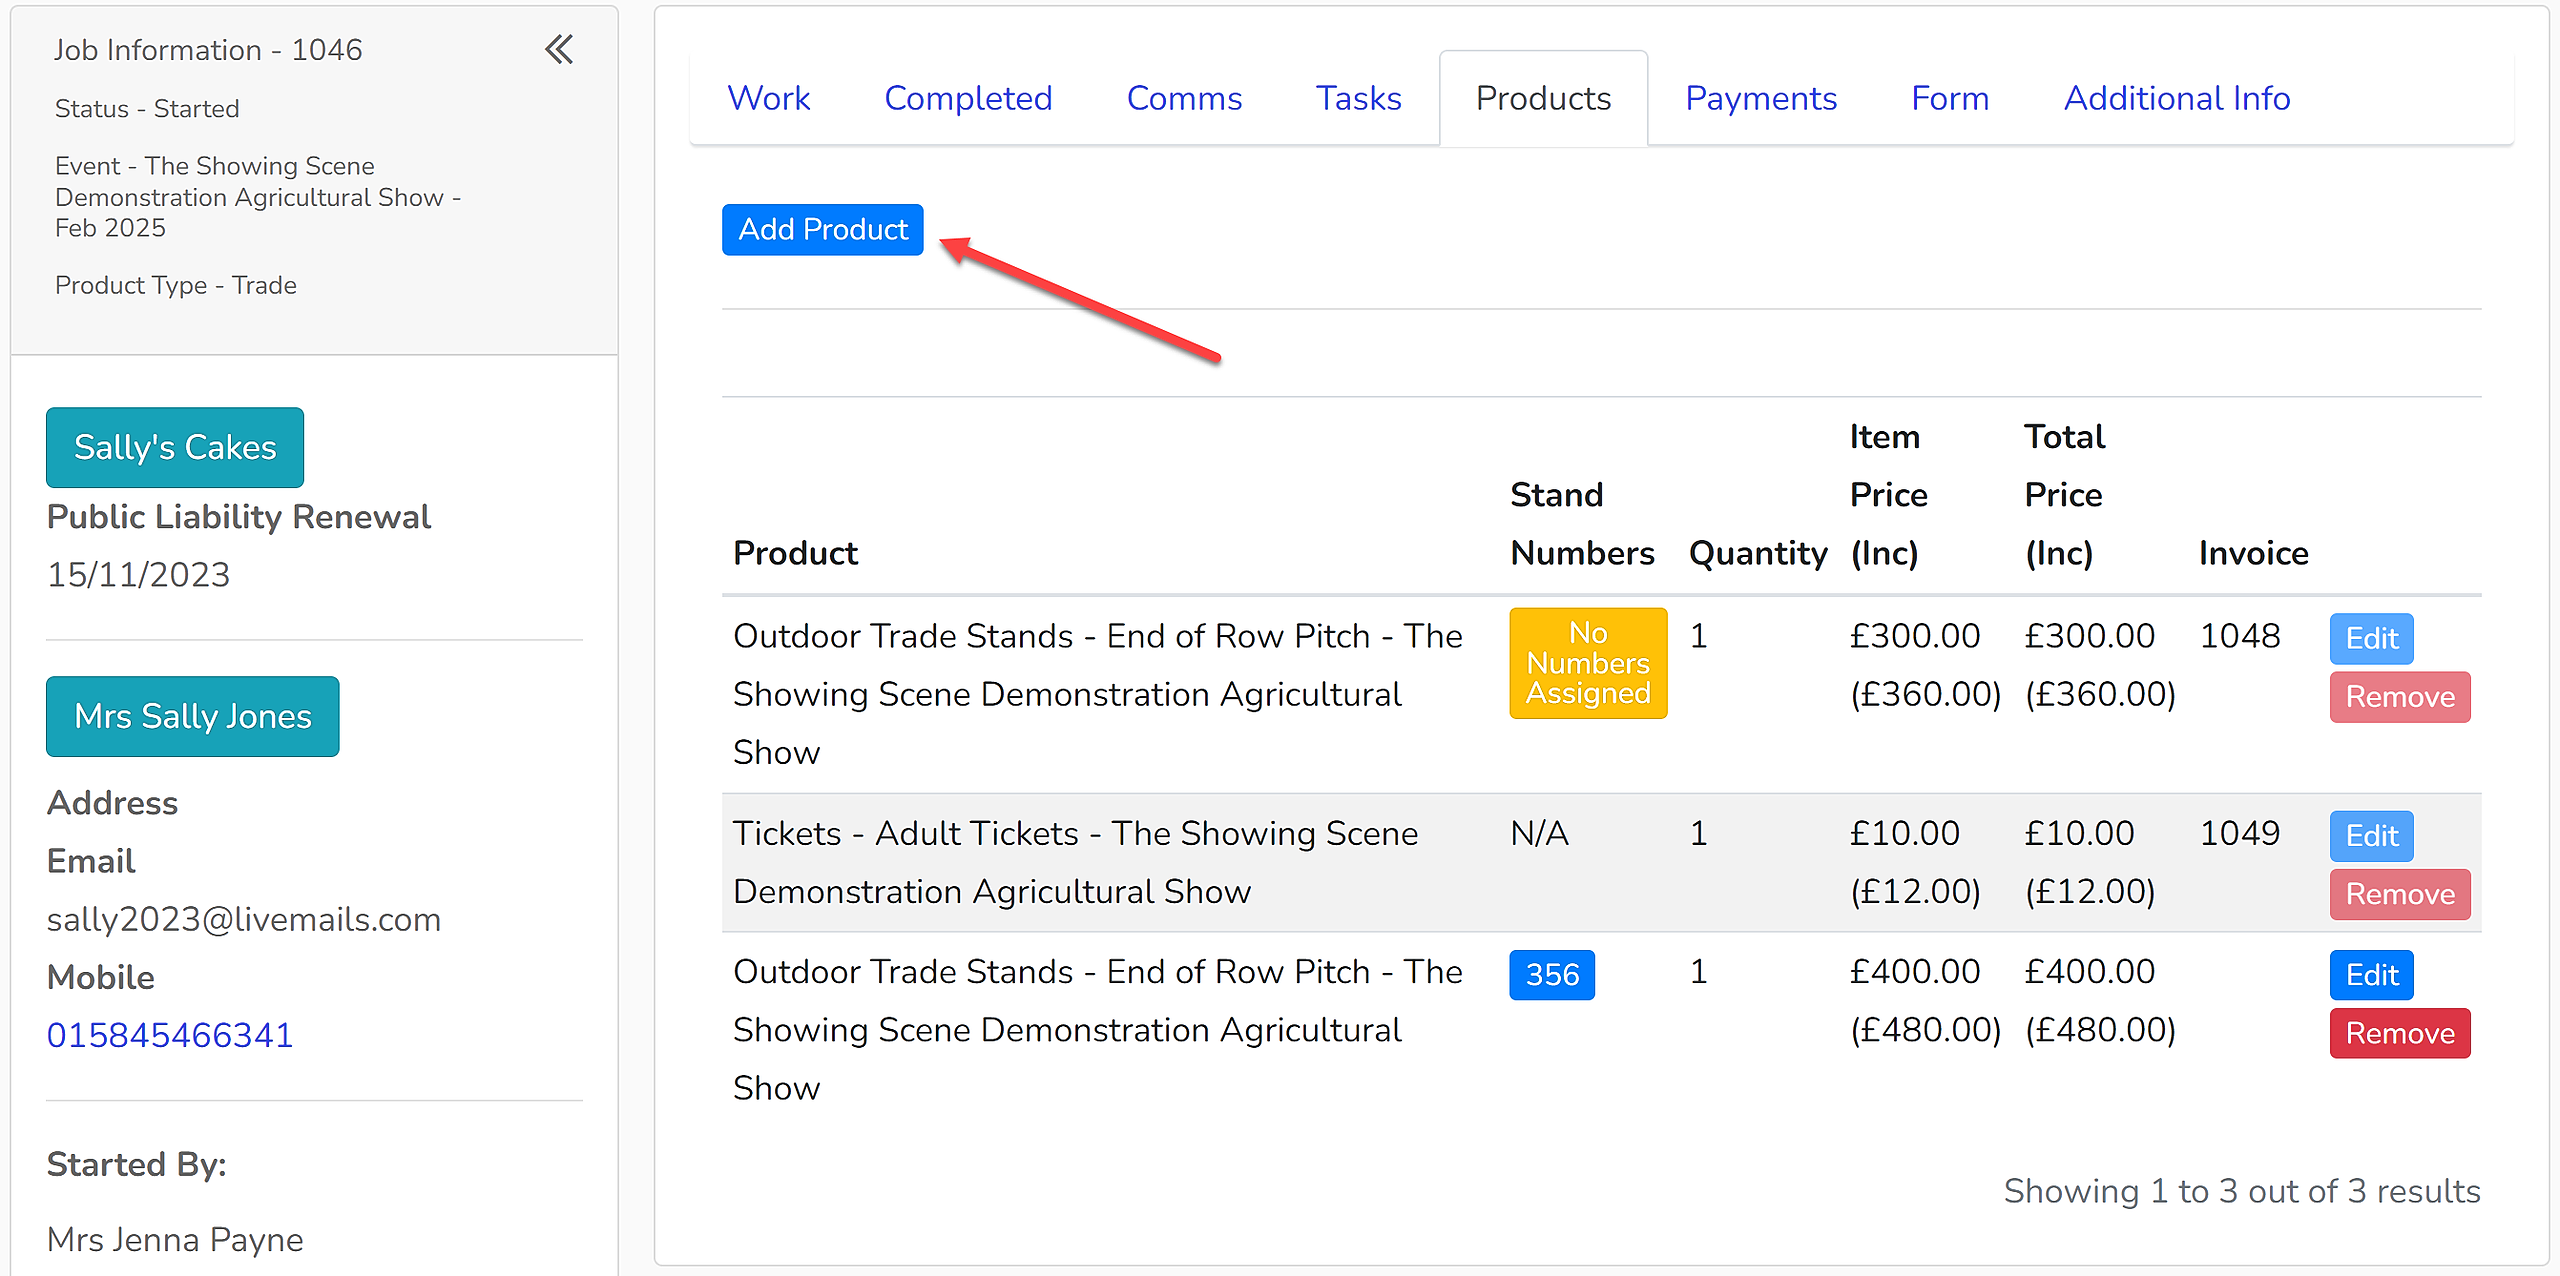The width and height of the screenshot is (2560, 1276).
Task: Click the Invoice column header
Action: click(x=2254, y=554)
